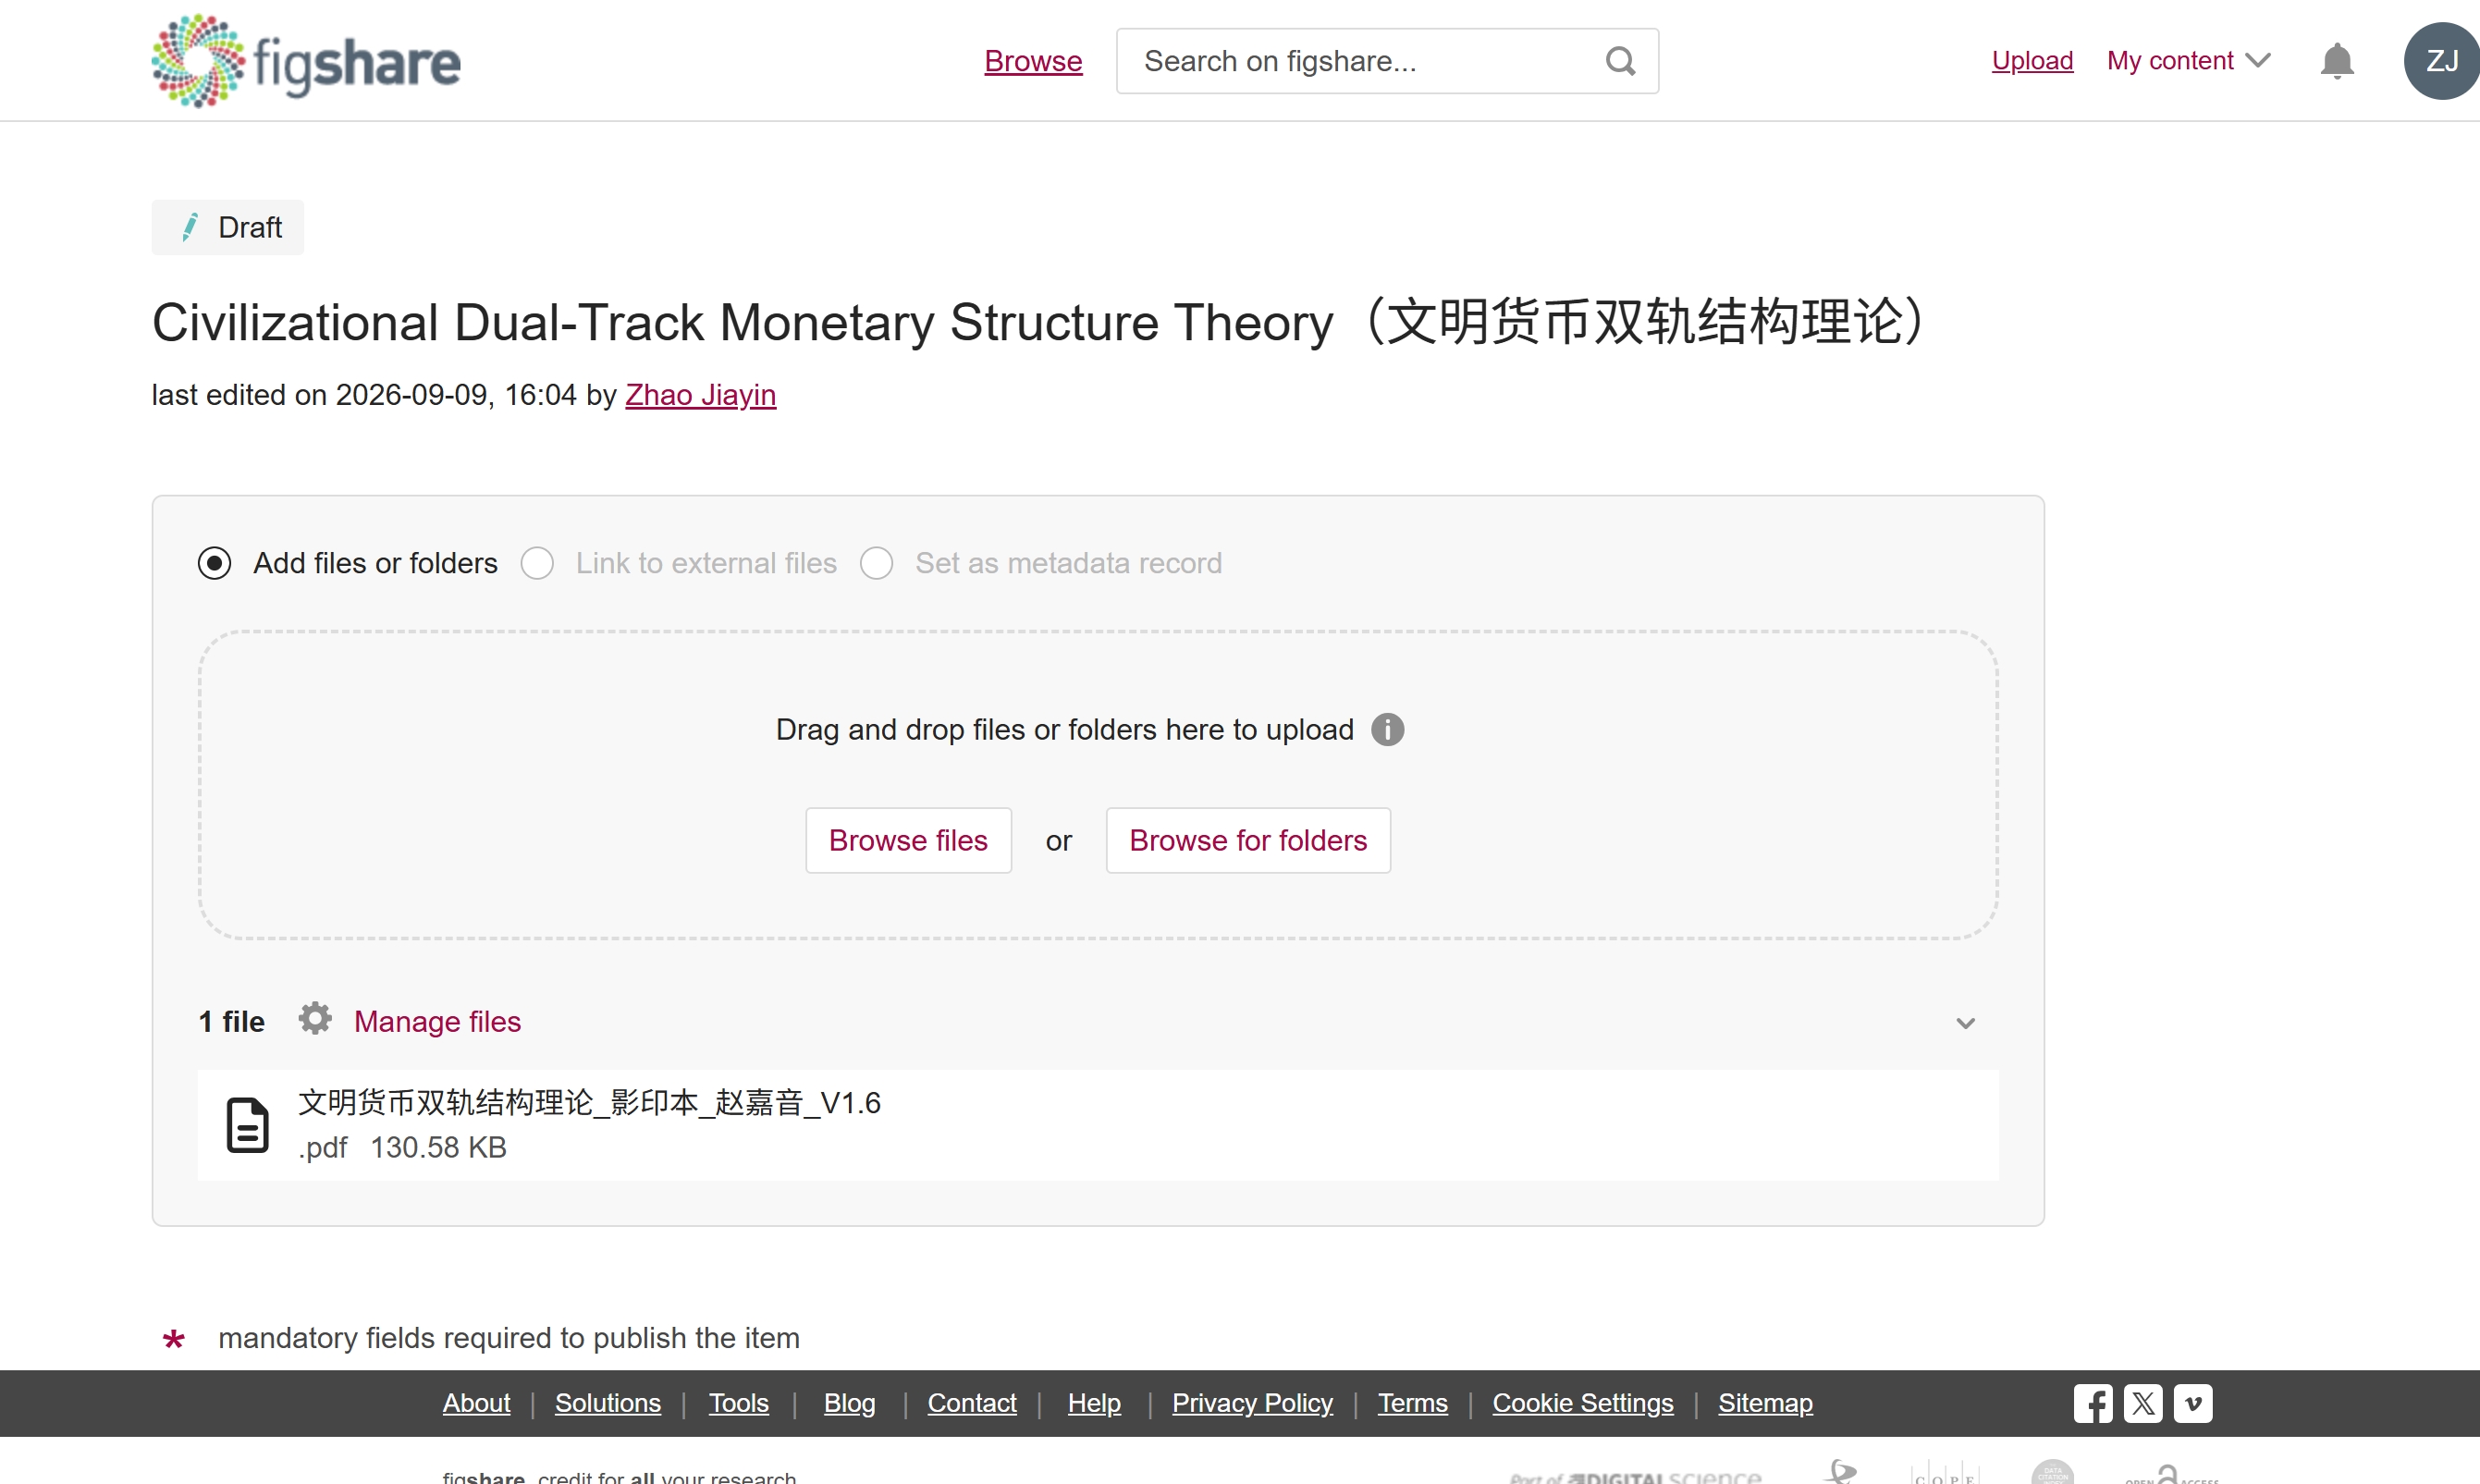The image size is (2480, 1484).
Task: Collapse the file list chevron
Action: point(1965,1023)
